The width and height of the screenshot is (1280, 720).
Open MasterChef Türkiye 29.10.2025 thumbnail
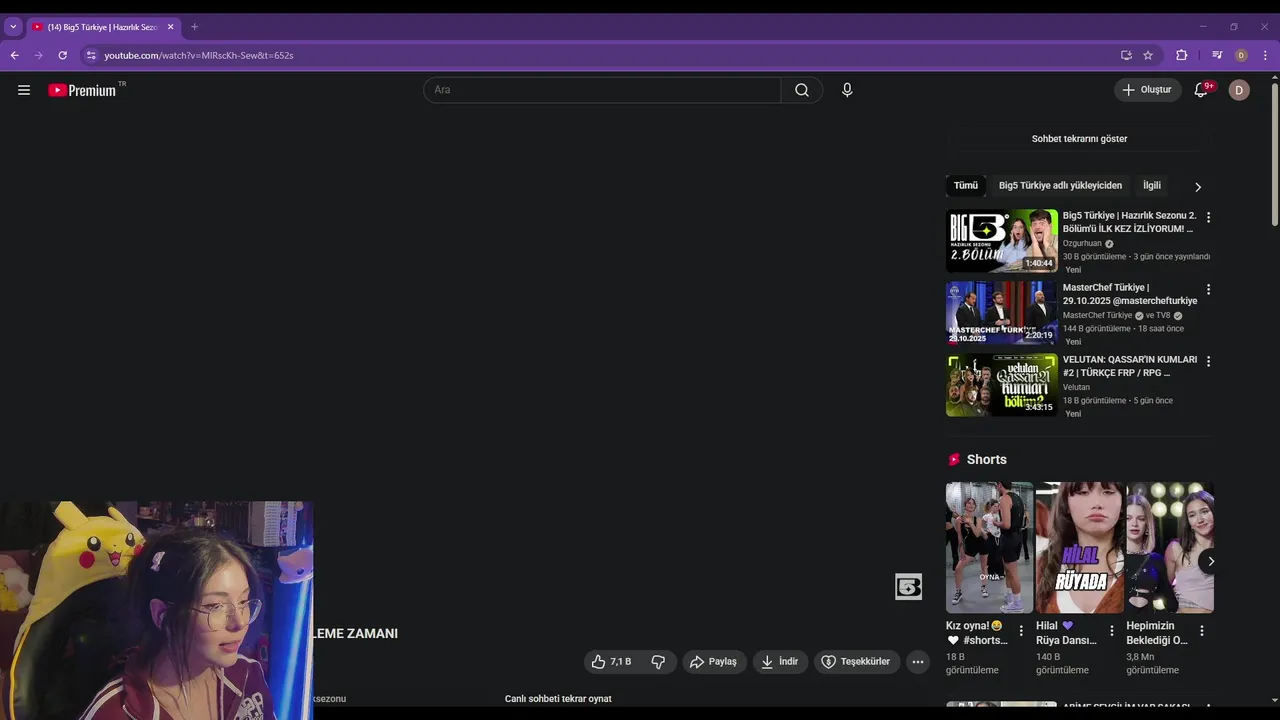pos(1001,313)
